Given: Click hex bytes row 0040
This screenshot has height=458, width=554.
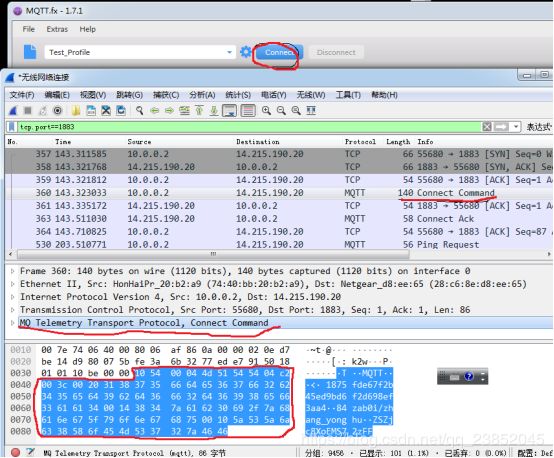Looking at the screenshot, I should (165, 384).
